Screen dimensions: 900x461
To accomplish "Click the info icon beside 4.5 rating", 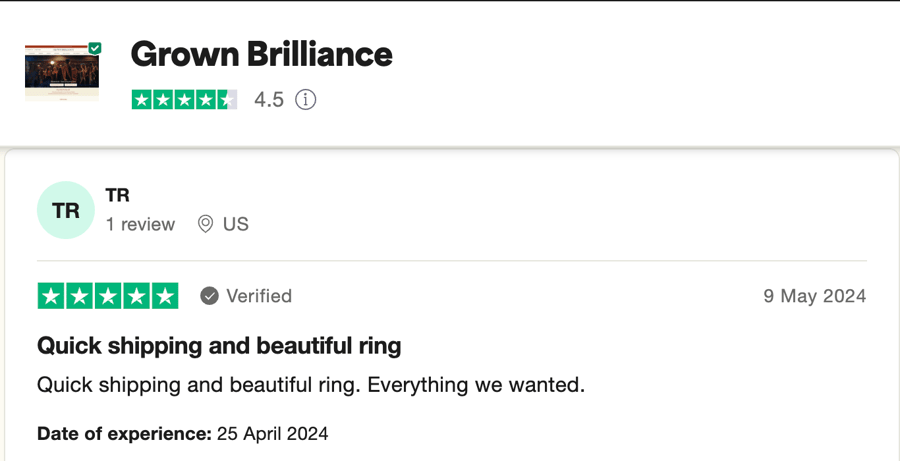I will [305, 100].
